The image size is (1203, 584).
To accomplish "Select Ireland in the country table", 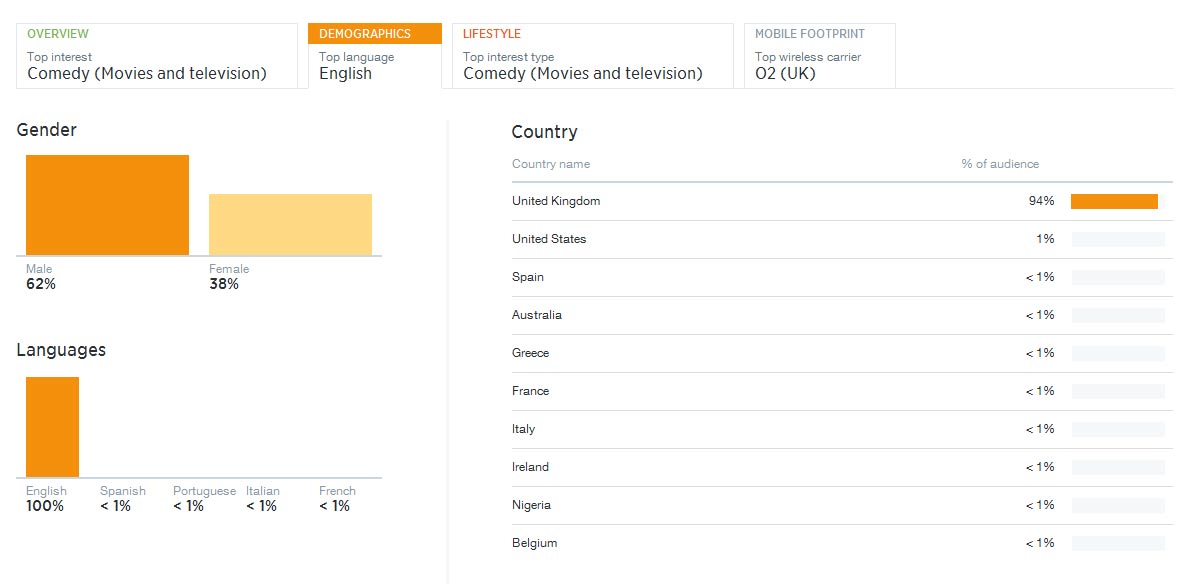I will pyautogui.click(x=530, y=467).
